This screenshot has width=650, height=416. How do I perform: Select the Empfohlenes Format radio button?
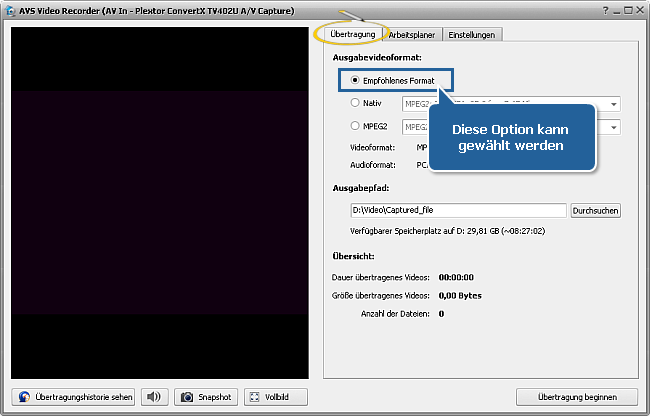click(355, 80)
